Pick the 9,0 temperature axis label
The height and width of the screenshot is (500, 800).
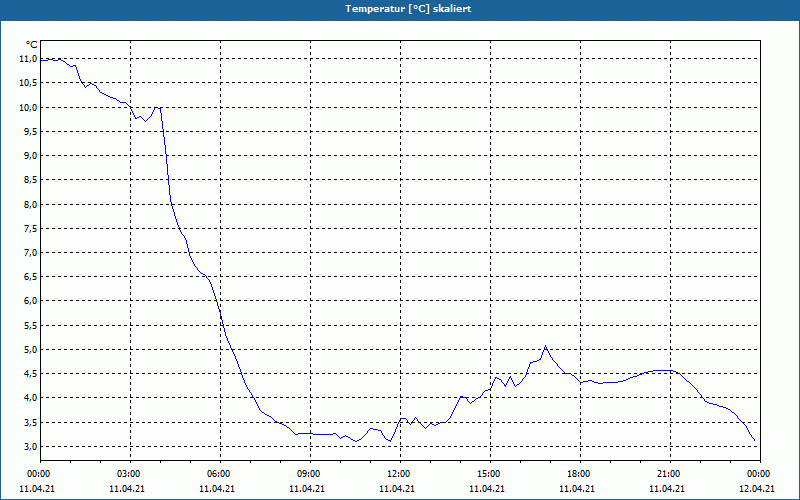(x=30, y=156)
